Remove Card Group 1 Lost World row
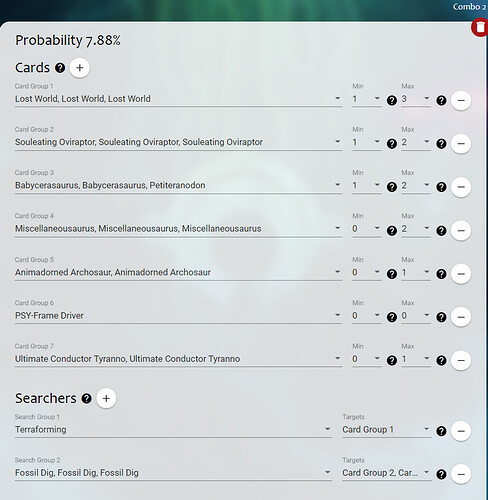The image size is (488, 500). (461, 100)
